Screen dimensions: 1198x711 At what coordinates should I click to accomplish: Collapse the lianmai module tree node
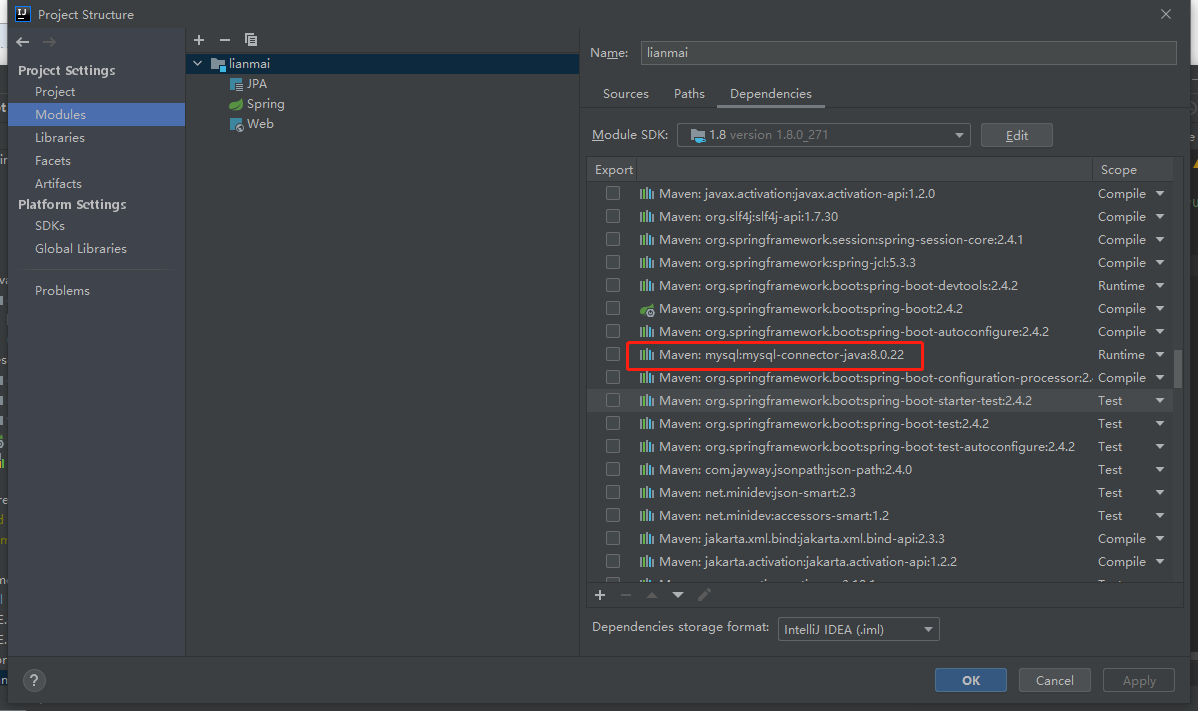198,63
